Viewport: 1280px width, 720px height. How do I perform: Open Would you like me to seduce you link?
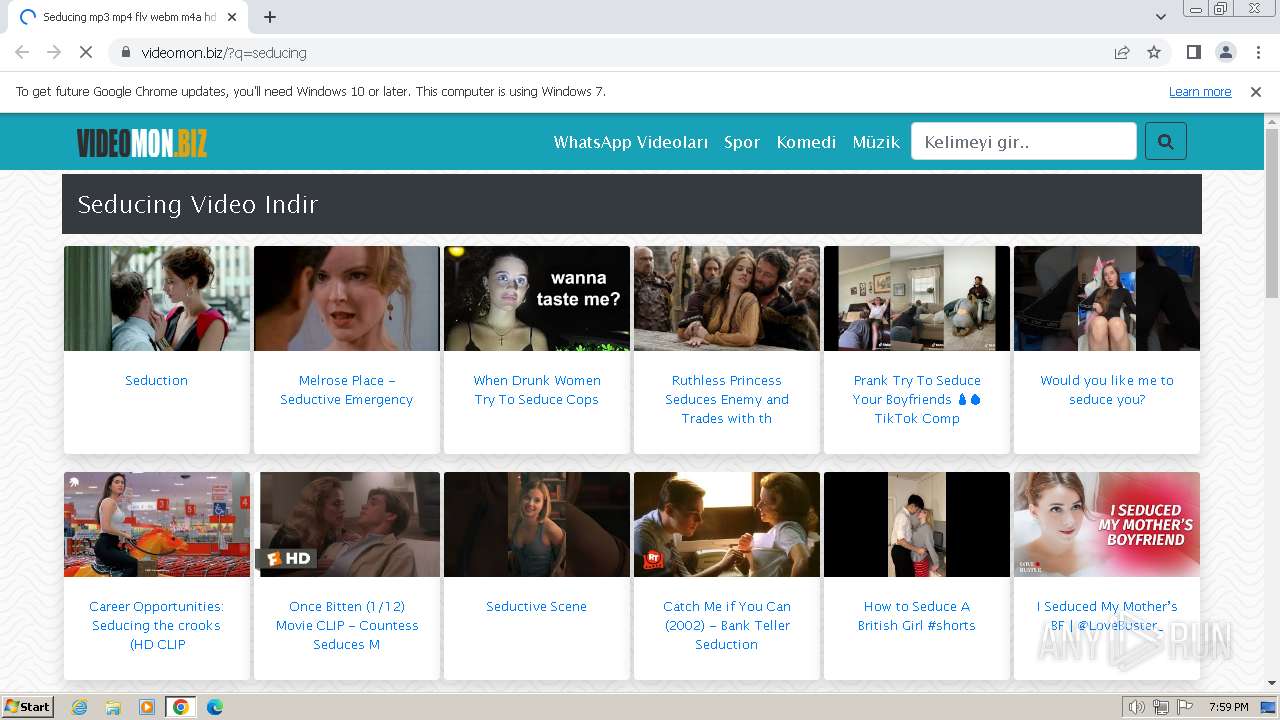1107,390
